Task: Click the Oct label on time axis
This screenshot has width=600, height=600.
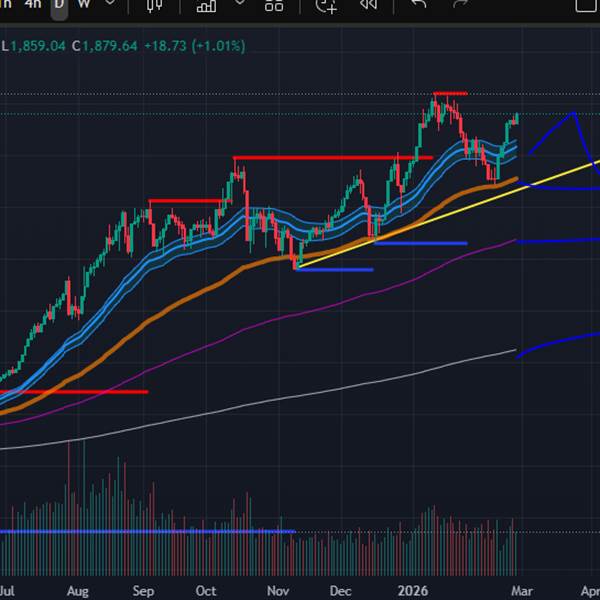Action: 206,591
